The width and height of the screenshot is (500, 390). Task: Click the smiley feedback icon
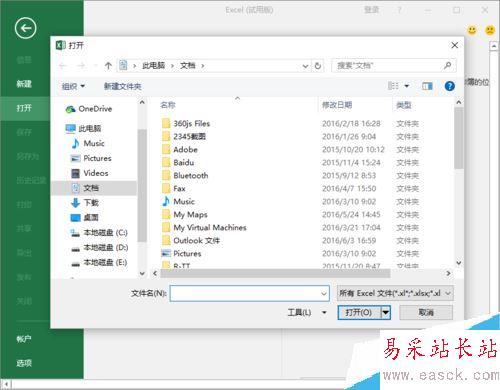pos(472,30)
